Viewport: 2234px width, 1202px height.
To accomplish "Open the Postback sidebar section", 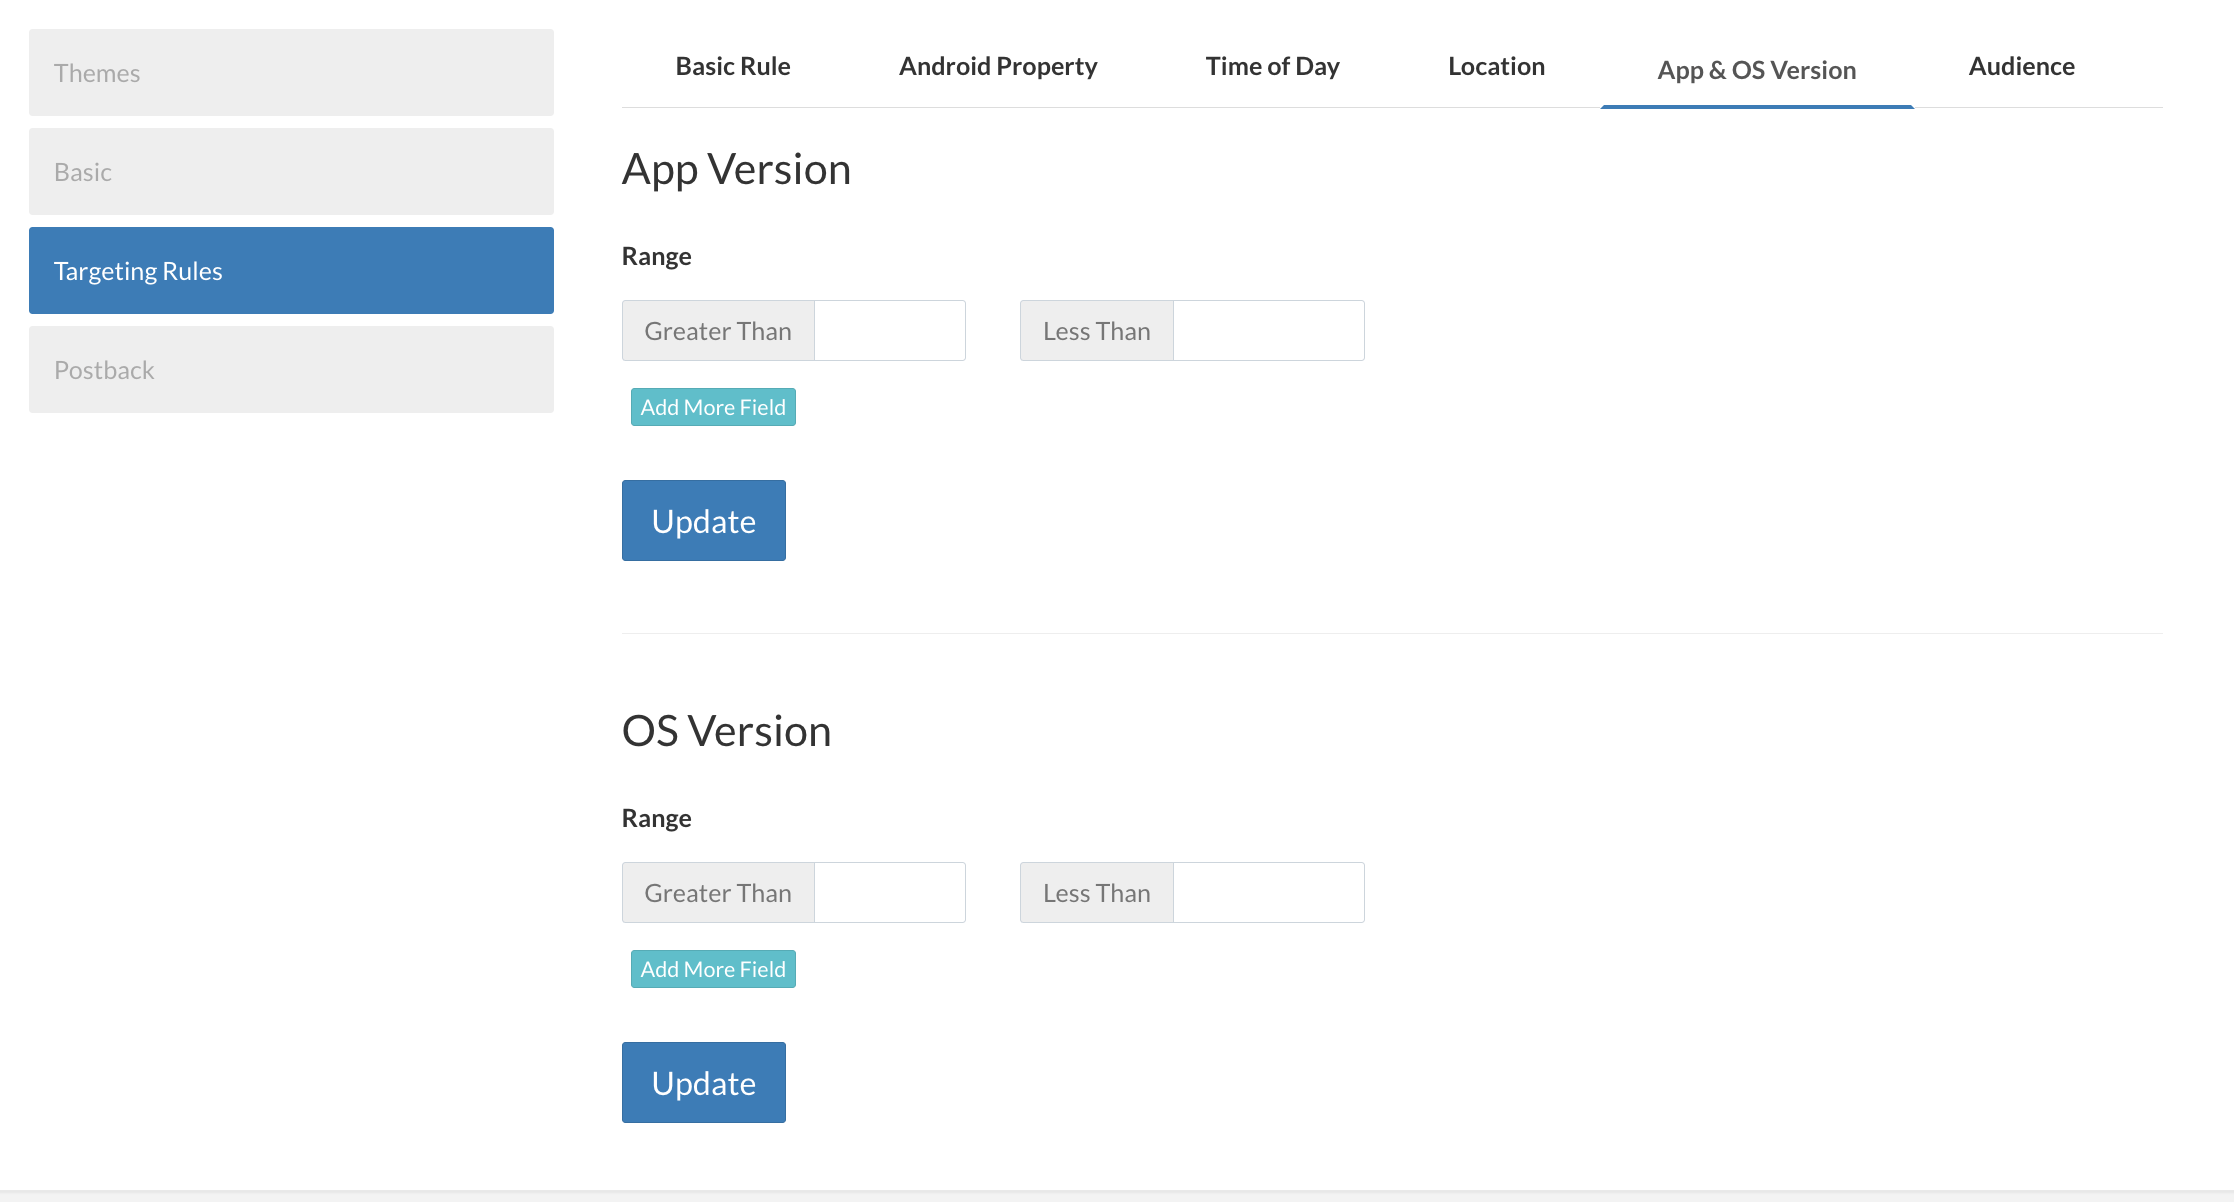I will click(290, 370).
